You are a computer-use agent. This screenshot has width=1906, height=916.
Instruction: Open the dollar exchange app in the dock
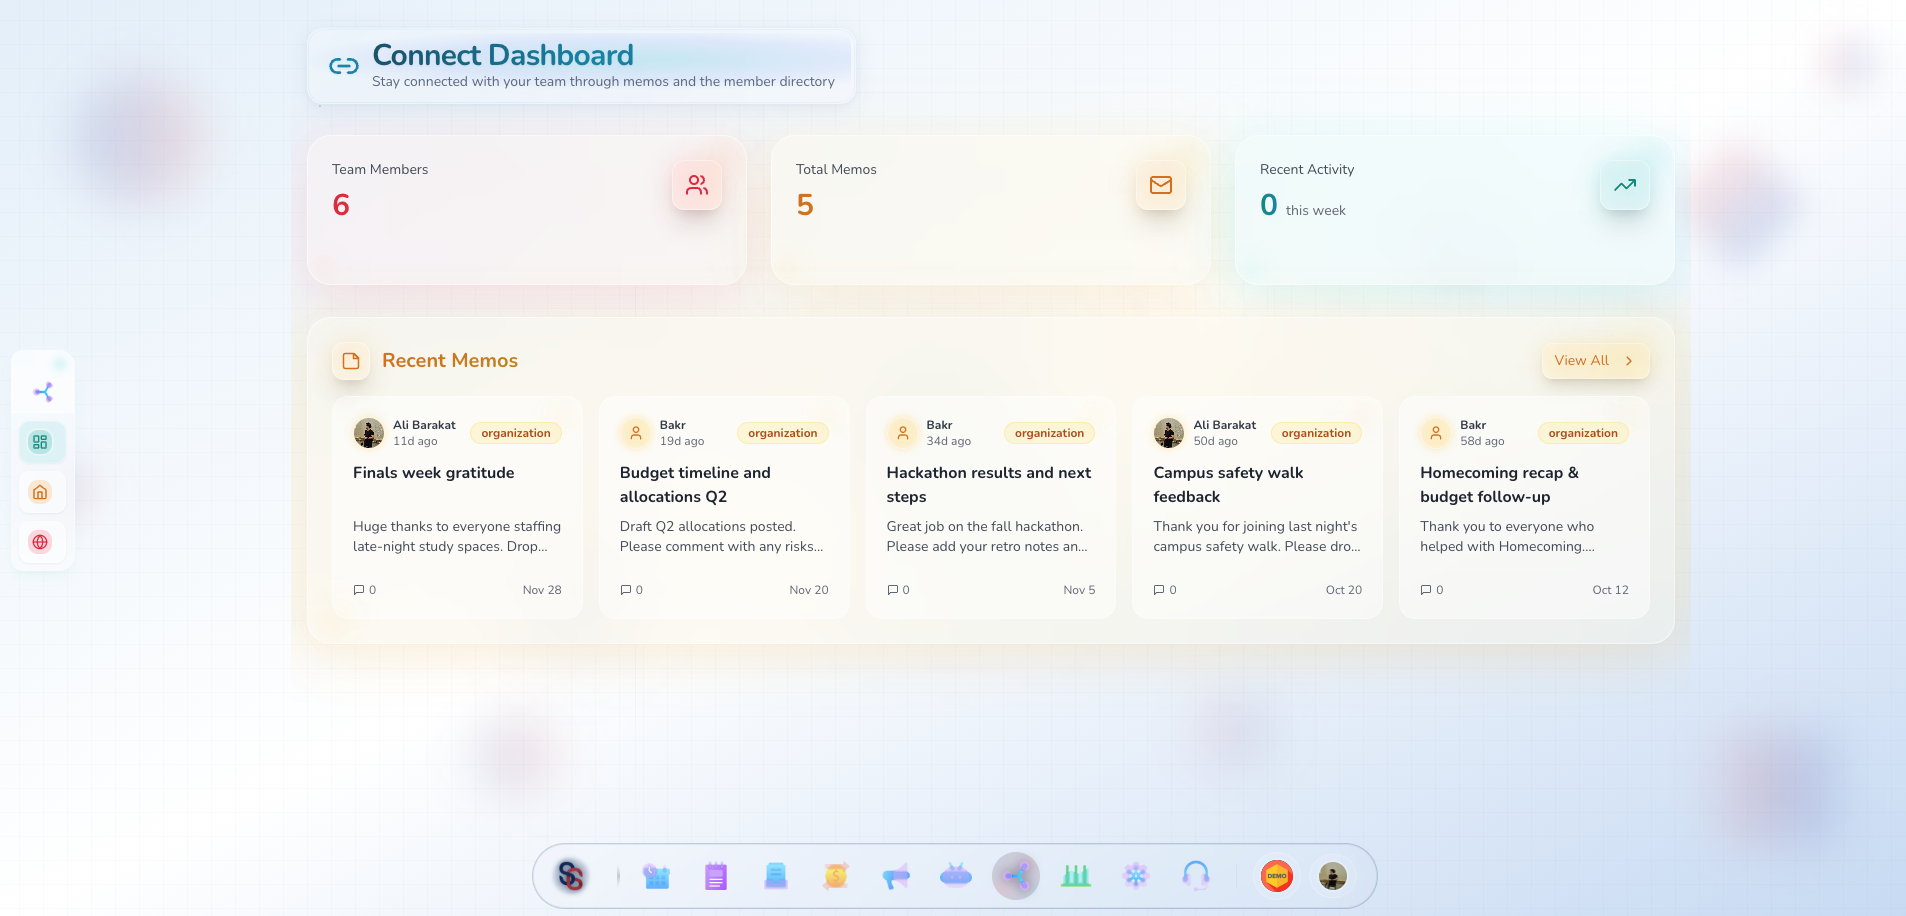pyautogui.click(x=836, y=875)
